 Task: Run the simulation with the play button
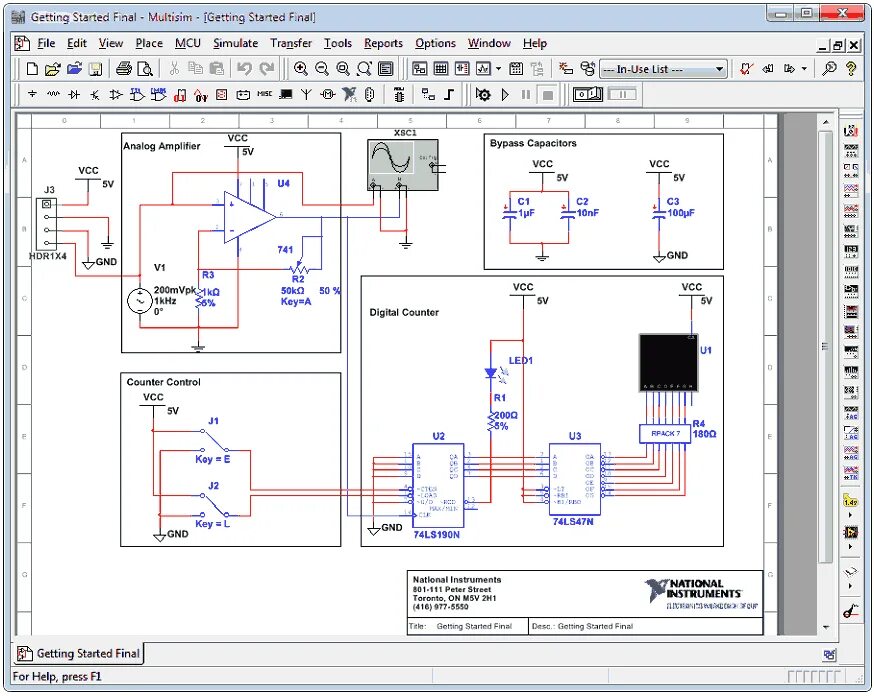(x=505, y=94)
